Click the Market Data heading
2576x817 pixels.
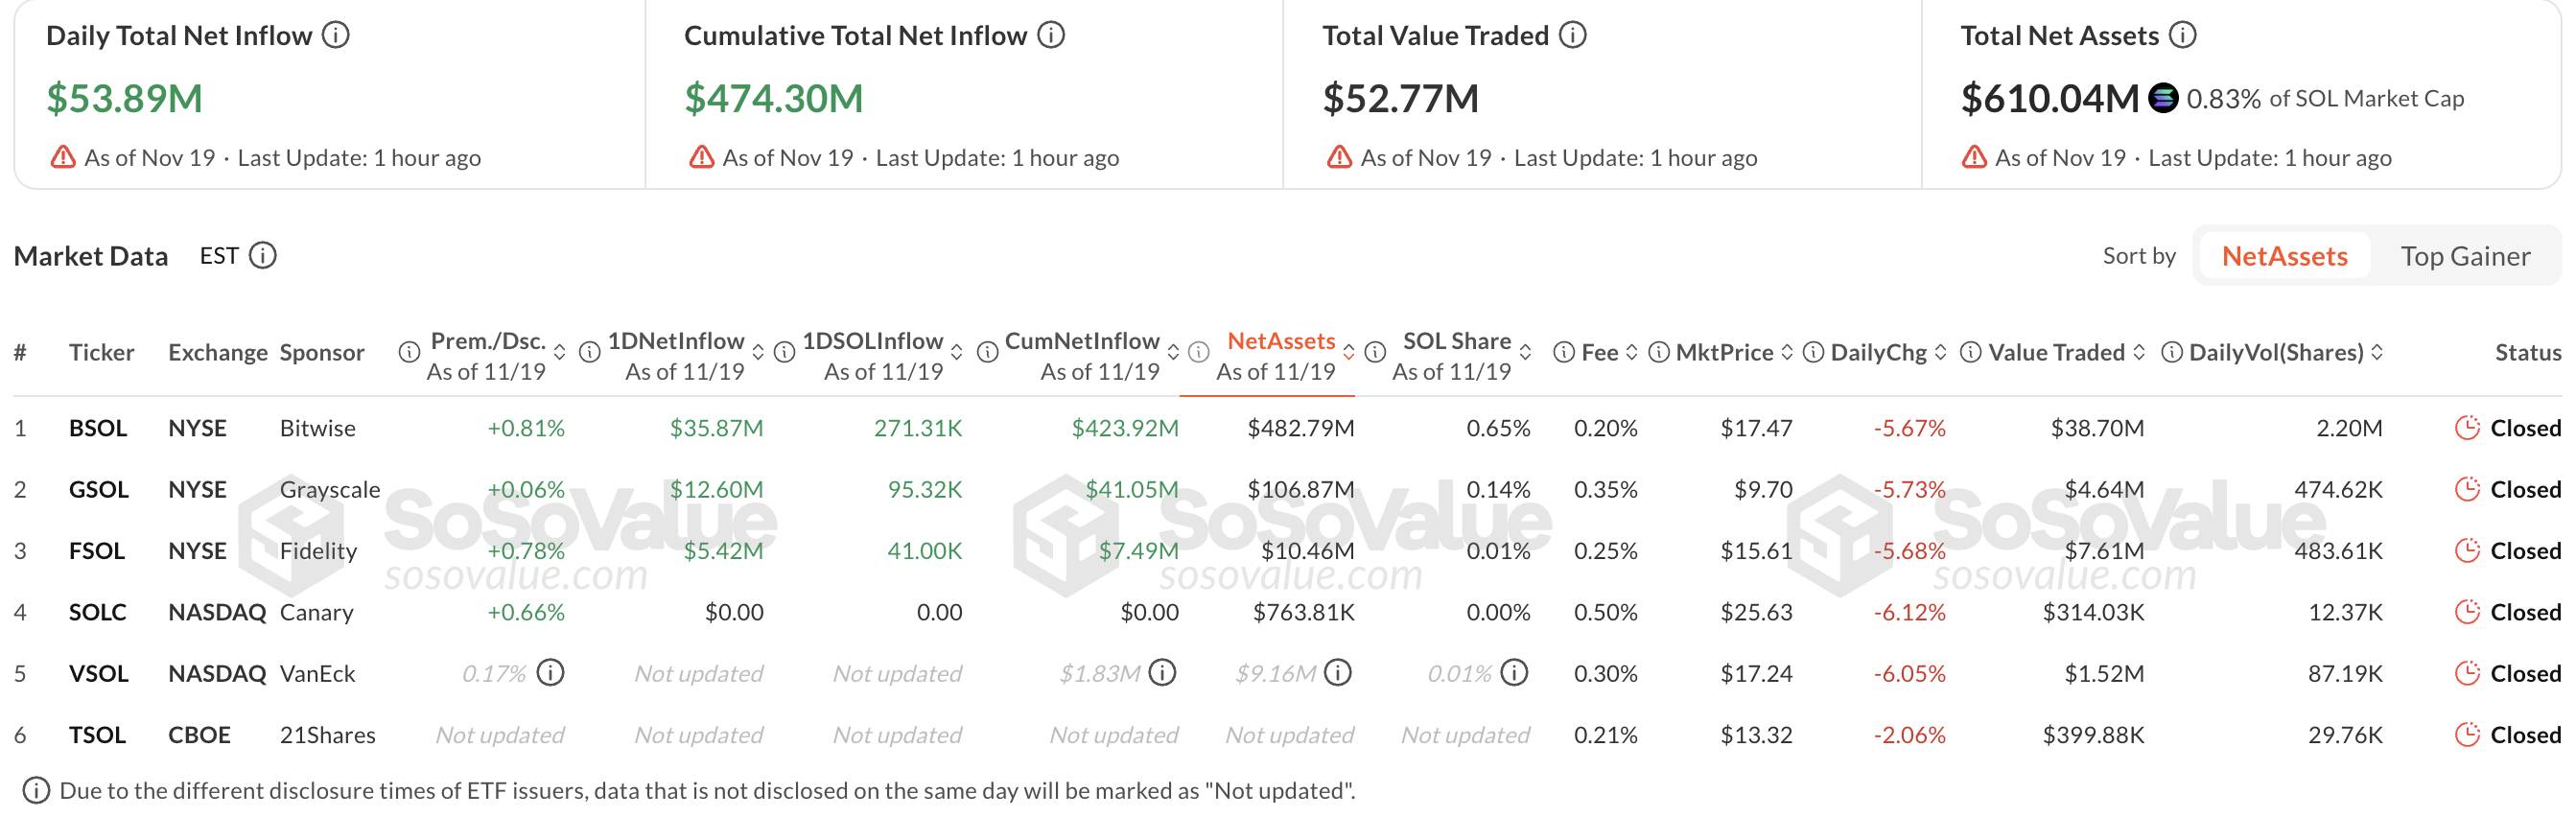click(90, 256)
